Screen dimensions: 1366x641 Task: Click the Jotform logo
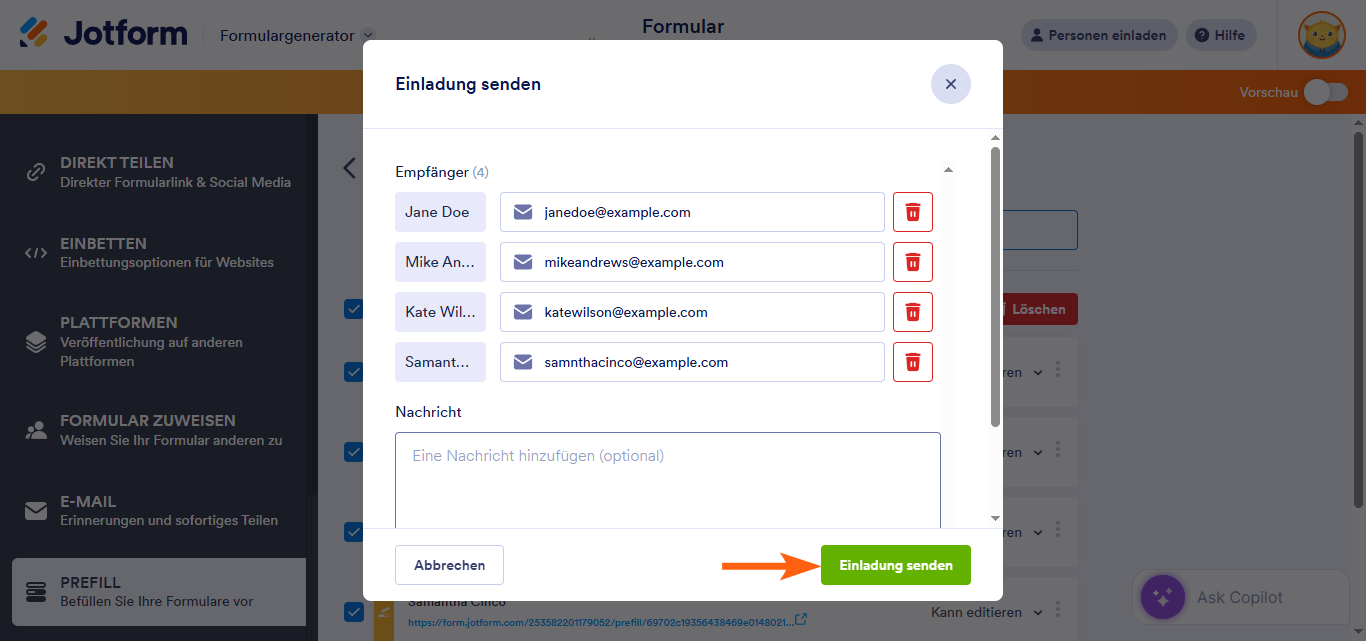click(x=104, y=35)
